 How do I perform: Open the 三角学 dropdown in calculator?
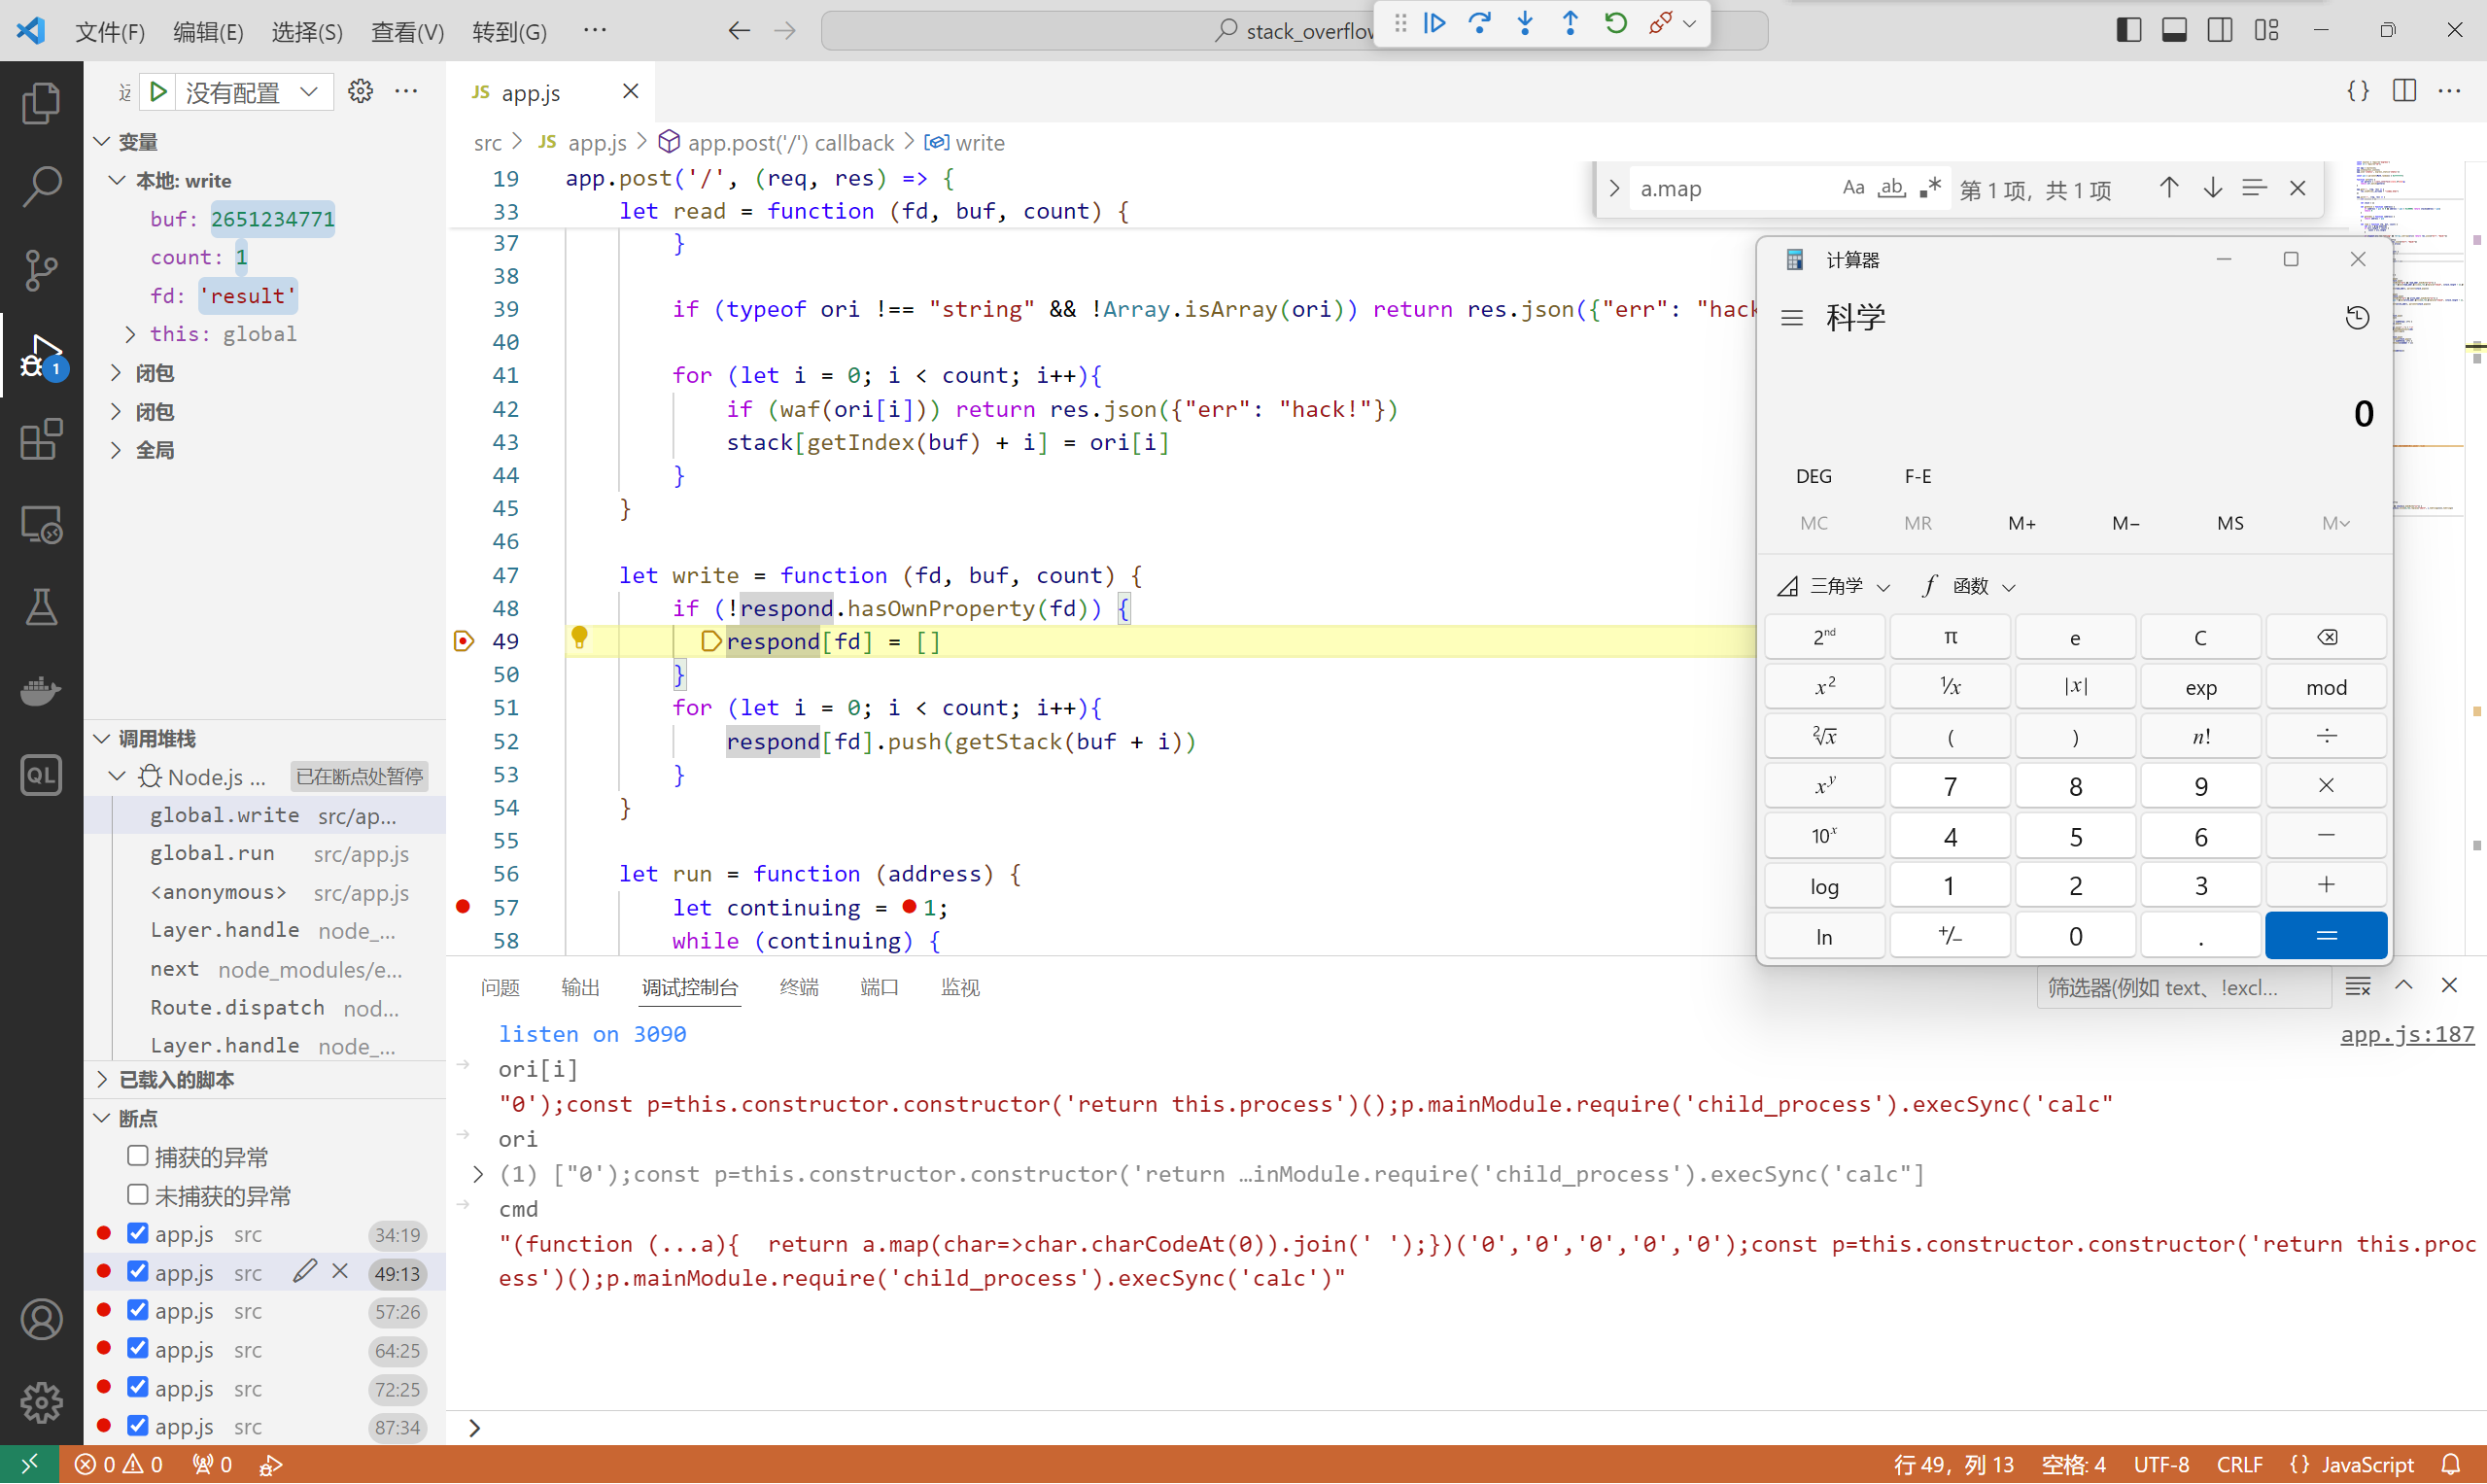(x=1835, y=586)
